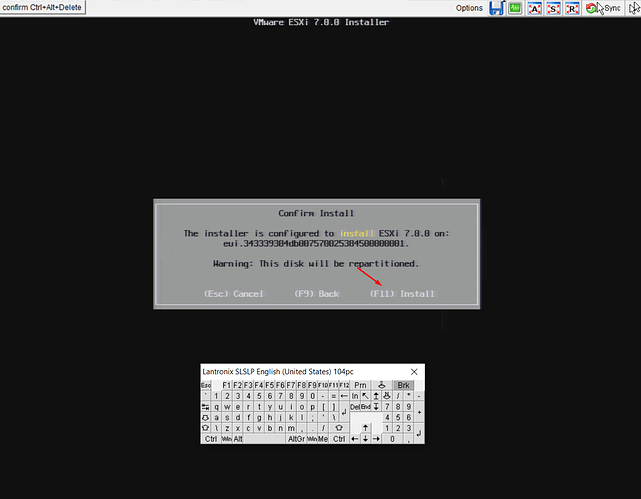Viewport: 641px width, 499px height.
Task: Click the 'A' auto-scale icon in toolbar
Action: [x=534, y=8]
